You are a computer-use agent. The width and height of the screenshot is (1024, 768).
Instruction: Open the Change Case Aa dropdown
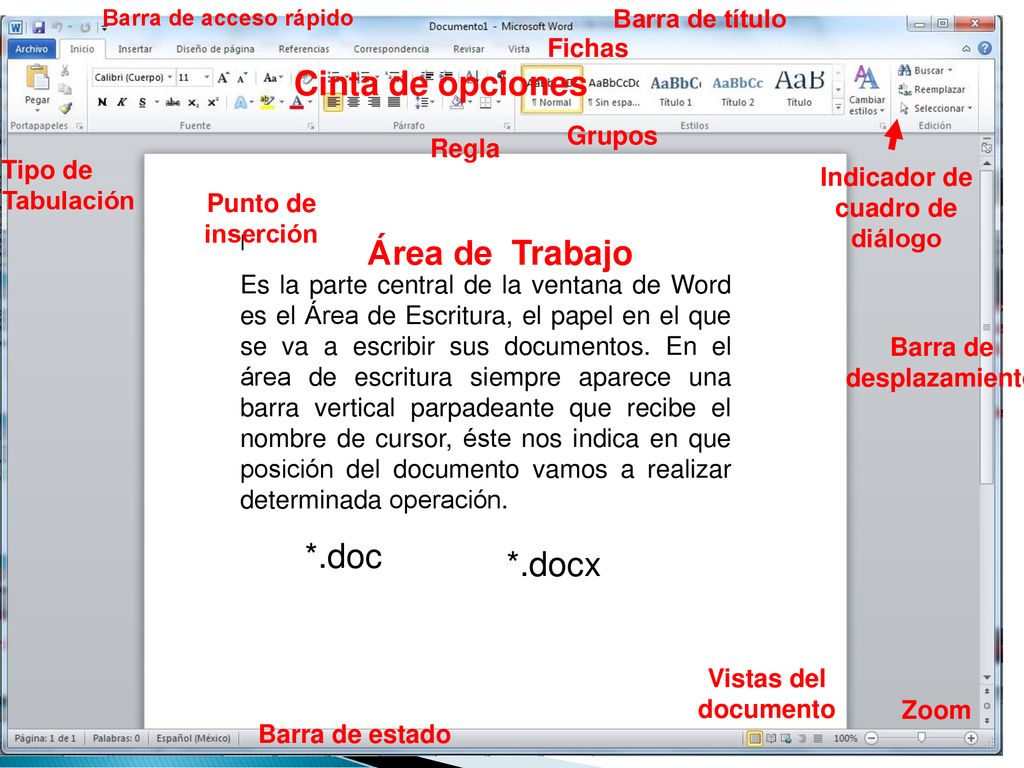pyautogui.click(x=273, y=78)
